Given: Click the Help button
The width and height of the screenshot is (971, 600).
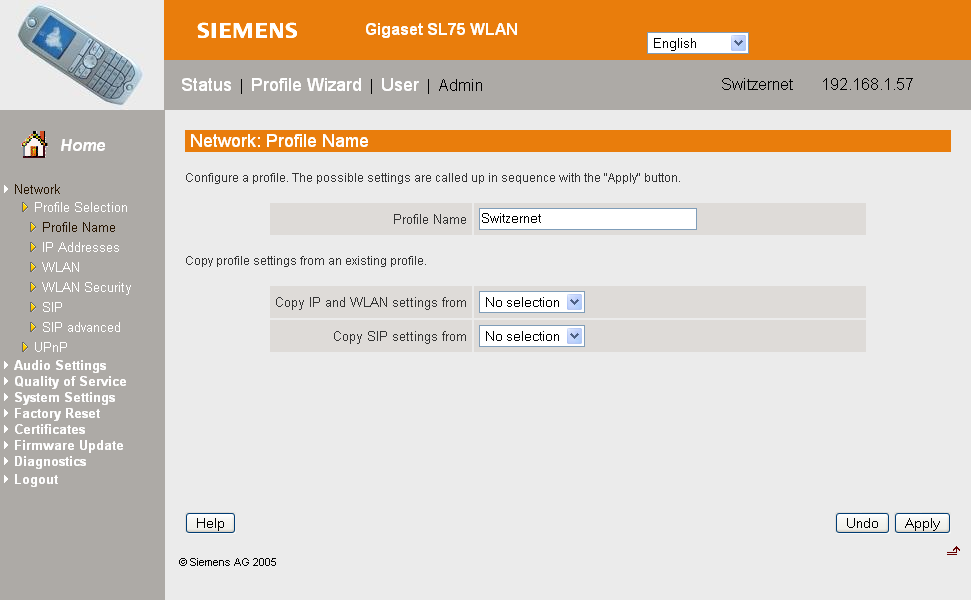Looking at the screenshot, I should (211, 523).
